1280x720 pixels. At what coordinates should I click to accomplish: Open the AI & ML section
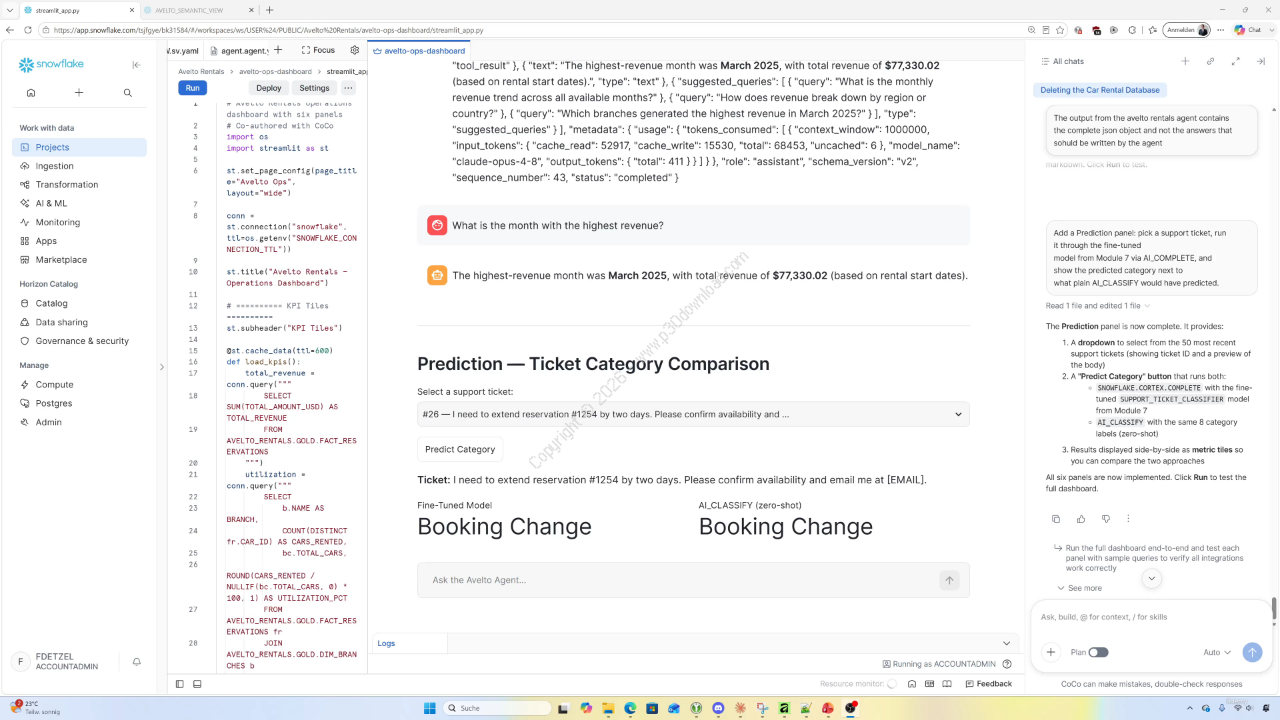point(79,203)
